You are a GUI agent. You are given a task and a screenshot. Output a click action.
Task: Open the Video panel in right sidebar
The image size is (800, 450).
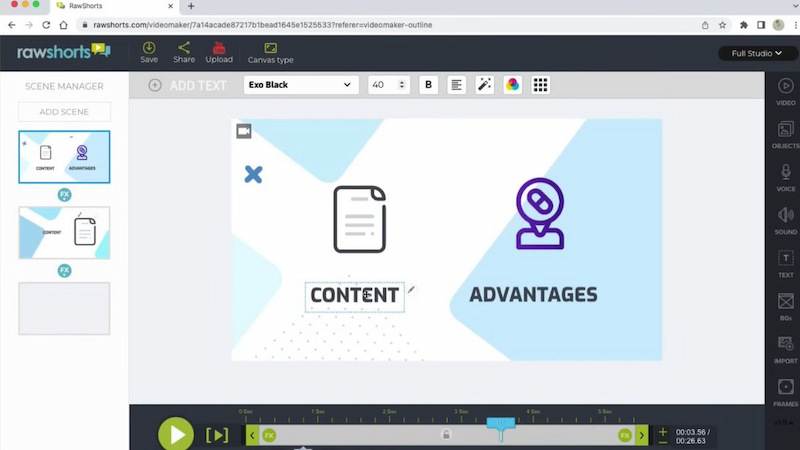click(x=785, y=92)
